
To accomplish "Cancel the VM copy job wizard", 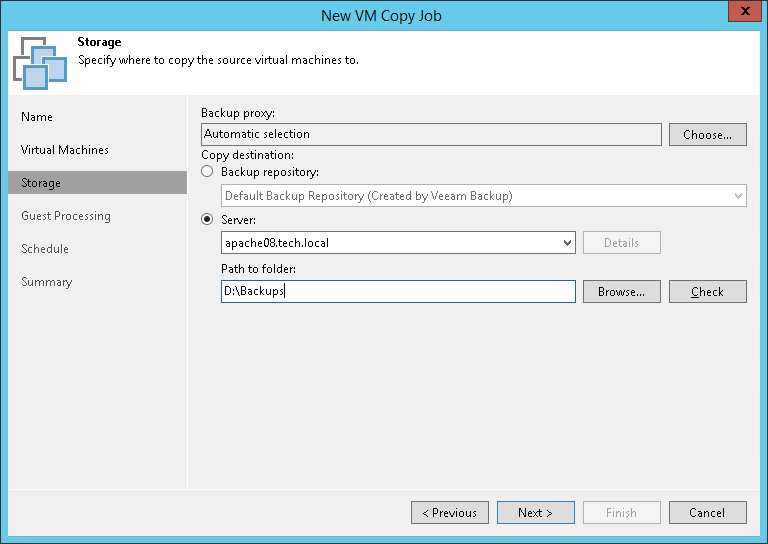I will 707,513.
